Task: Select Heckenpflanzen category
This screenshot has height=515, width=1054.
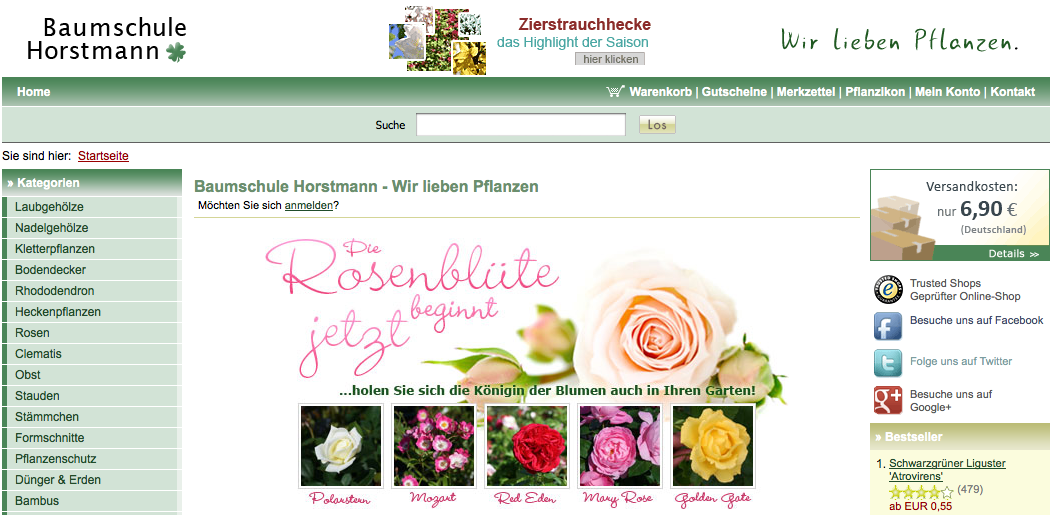Action: pos(91,312)
